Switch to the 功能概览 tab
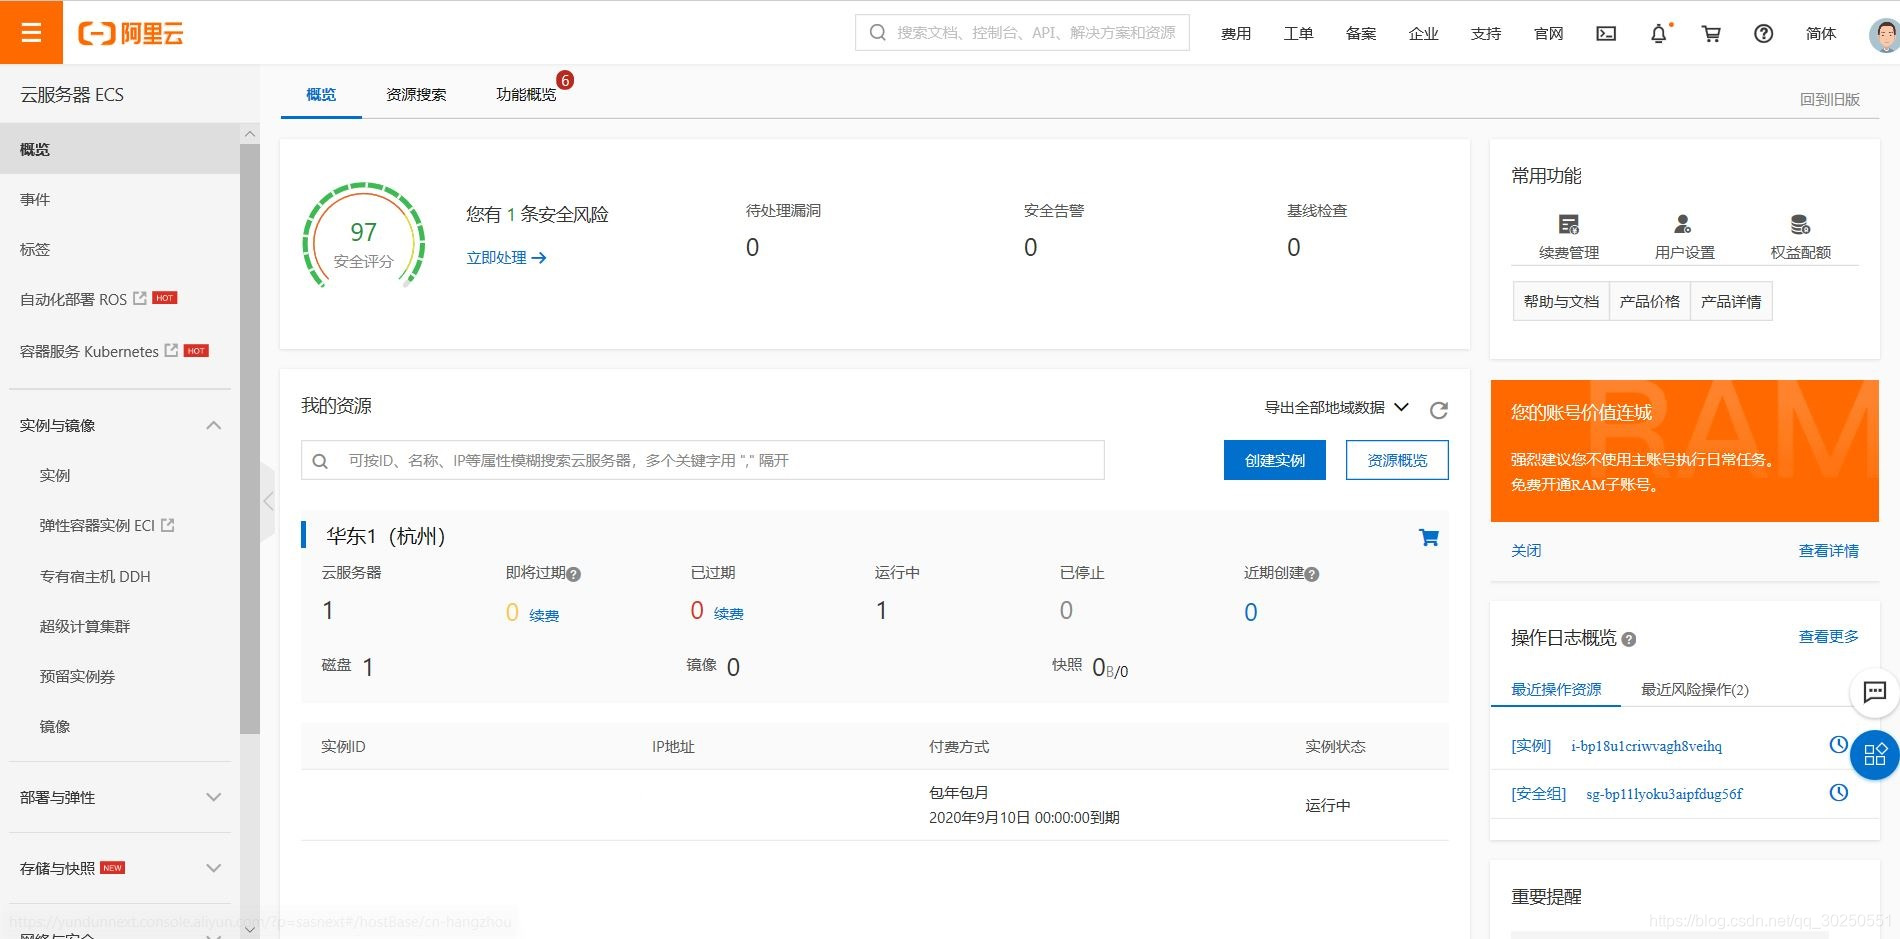This screenshot has width=1900, height=939. point(526,94)
